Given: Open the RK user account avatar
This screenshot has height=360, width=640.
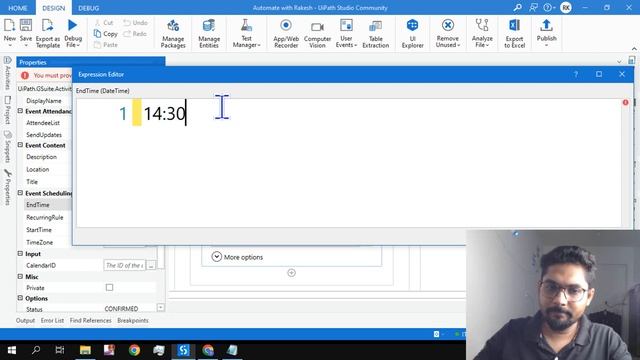Looking at the screenshot, I should [x=566, y=7].
